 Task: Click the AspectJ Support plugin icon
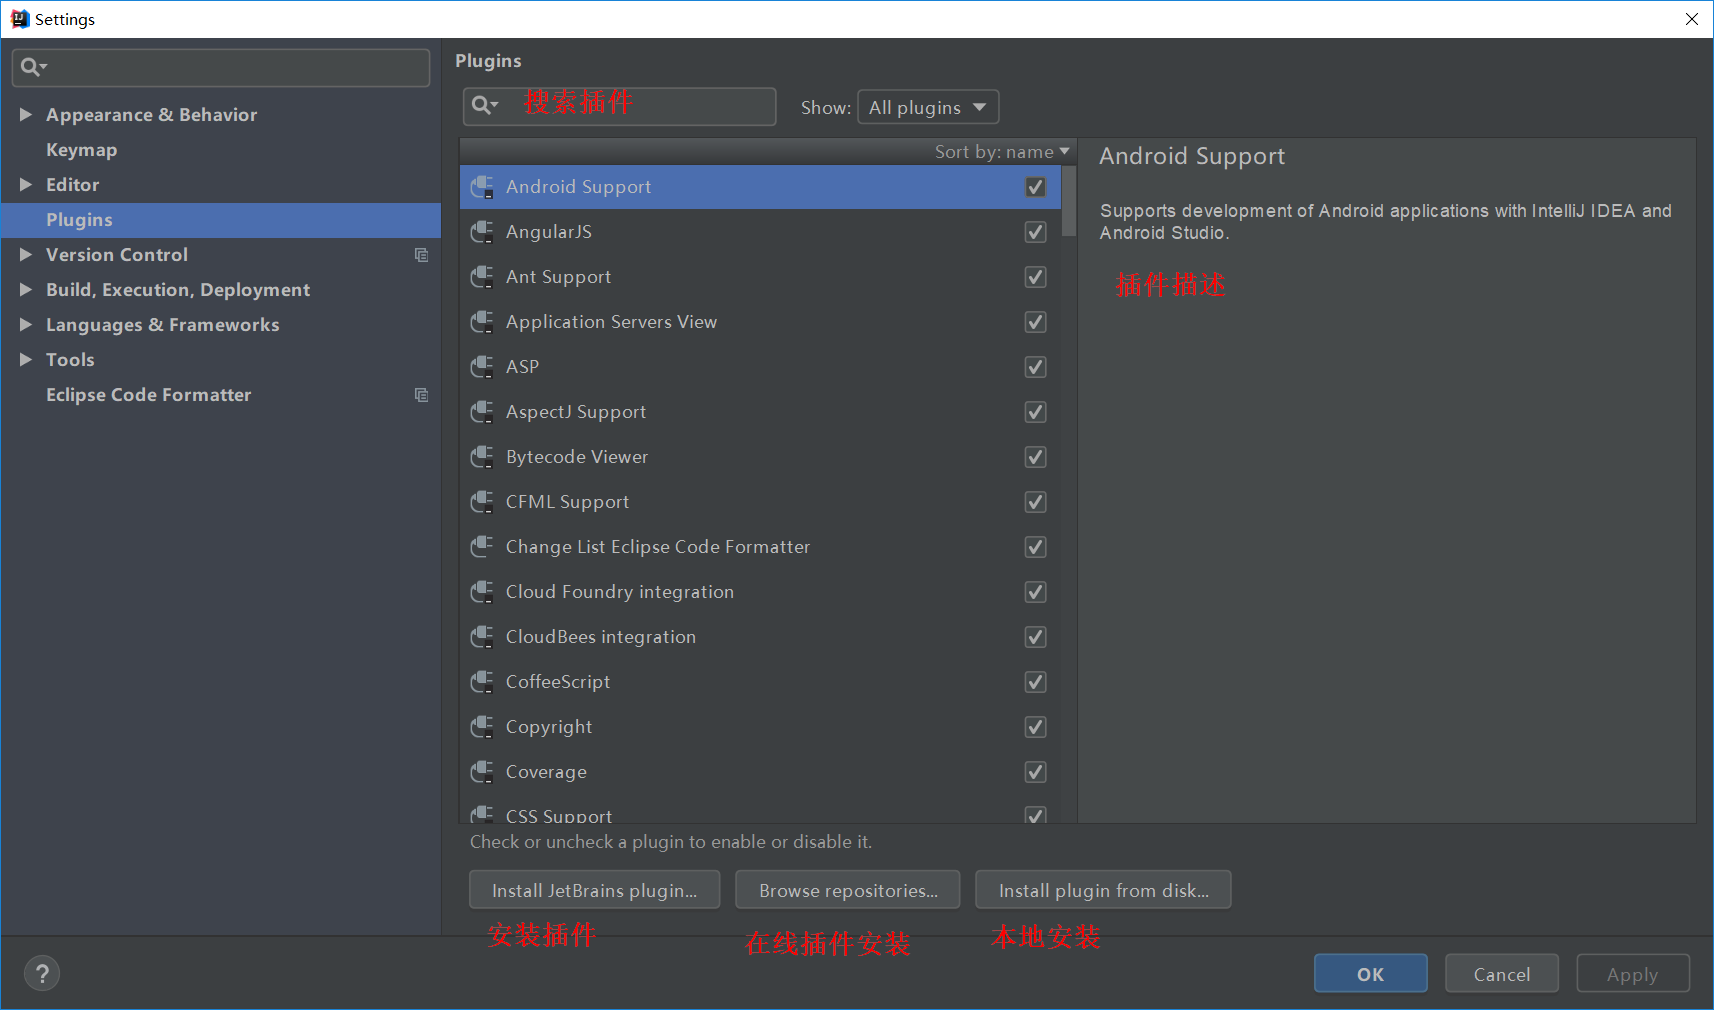click(x=482, y=412)
